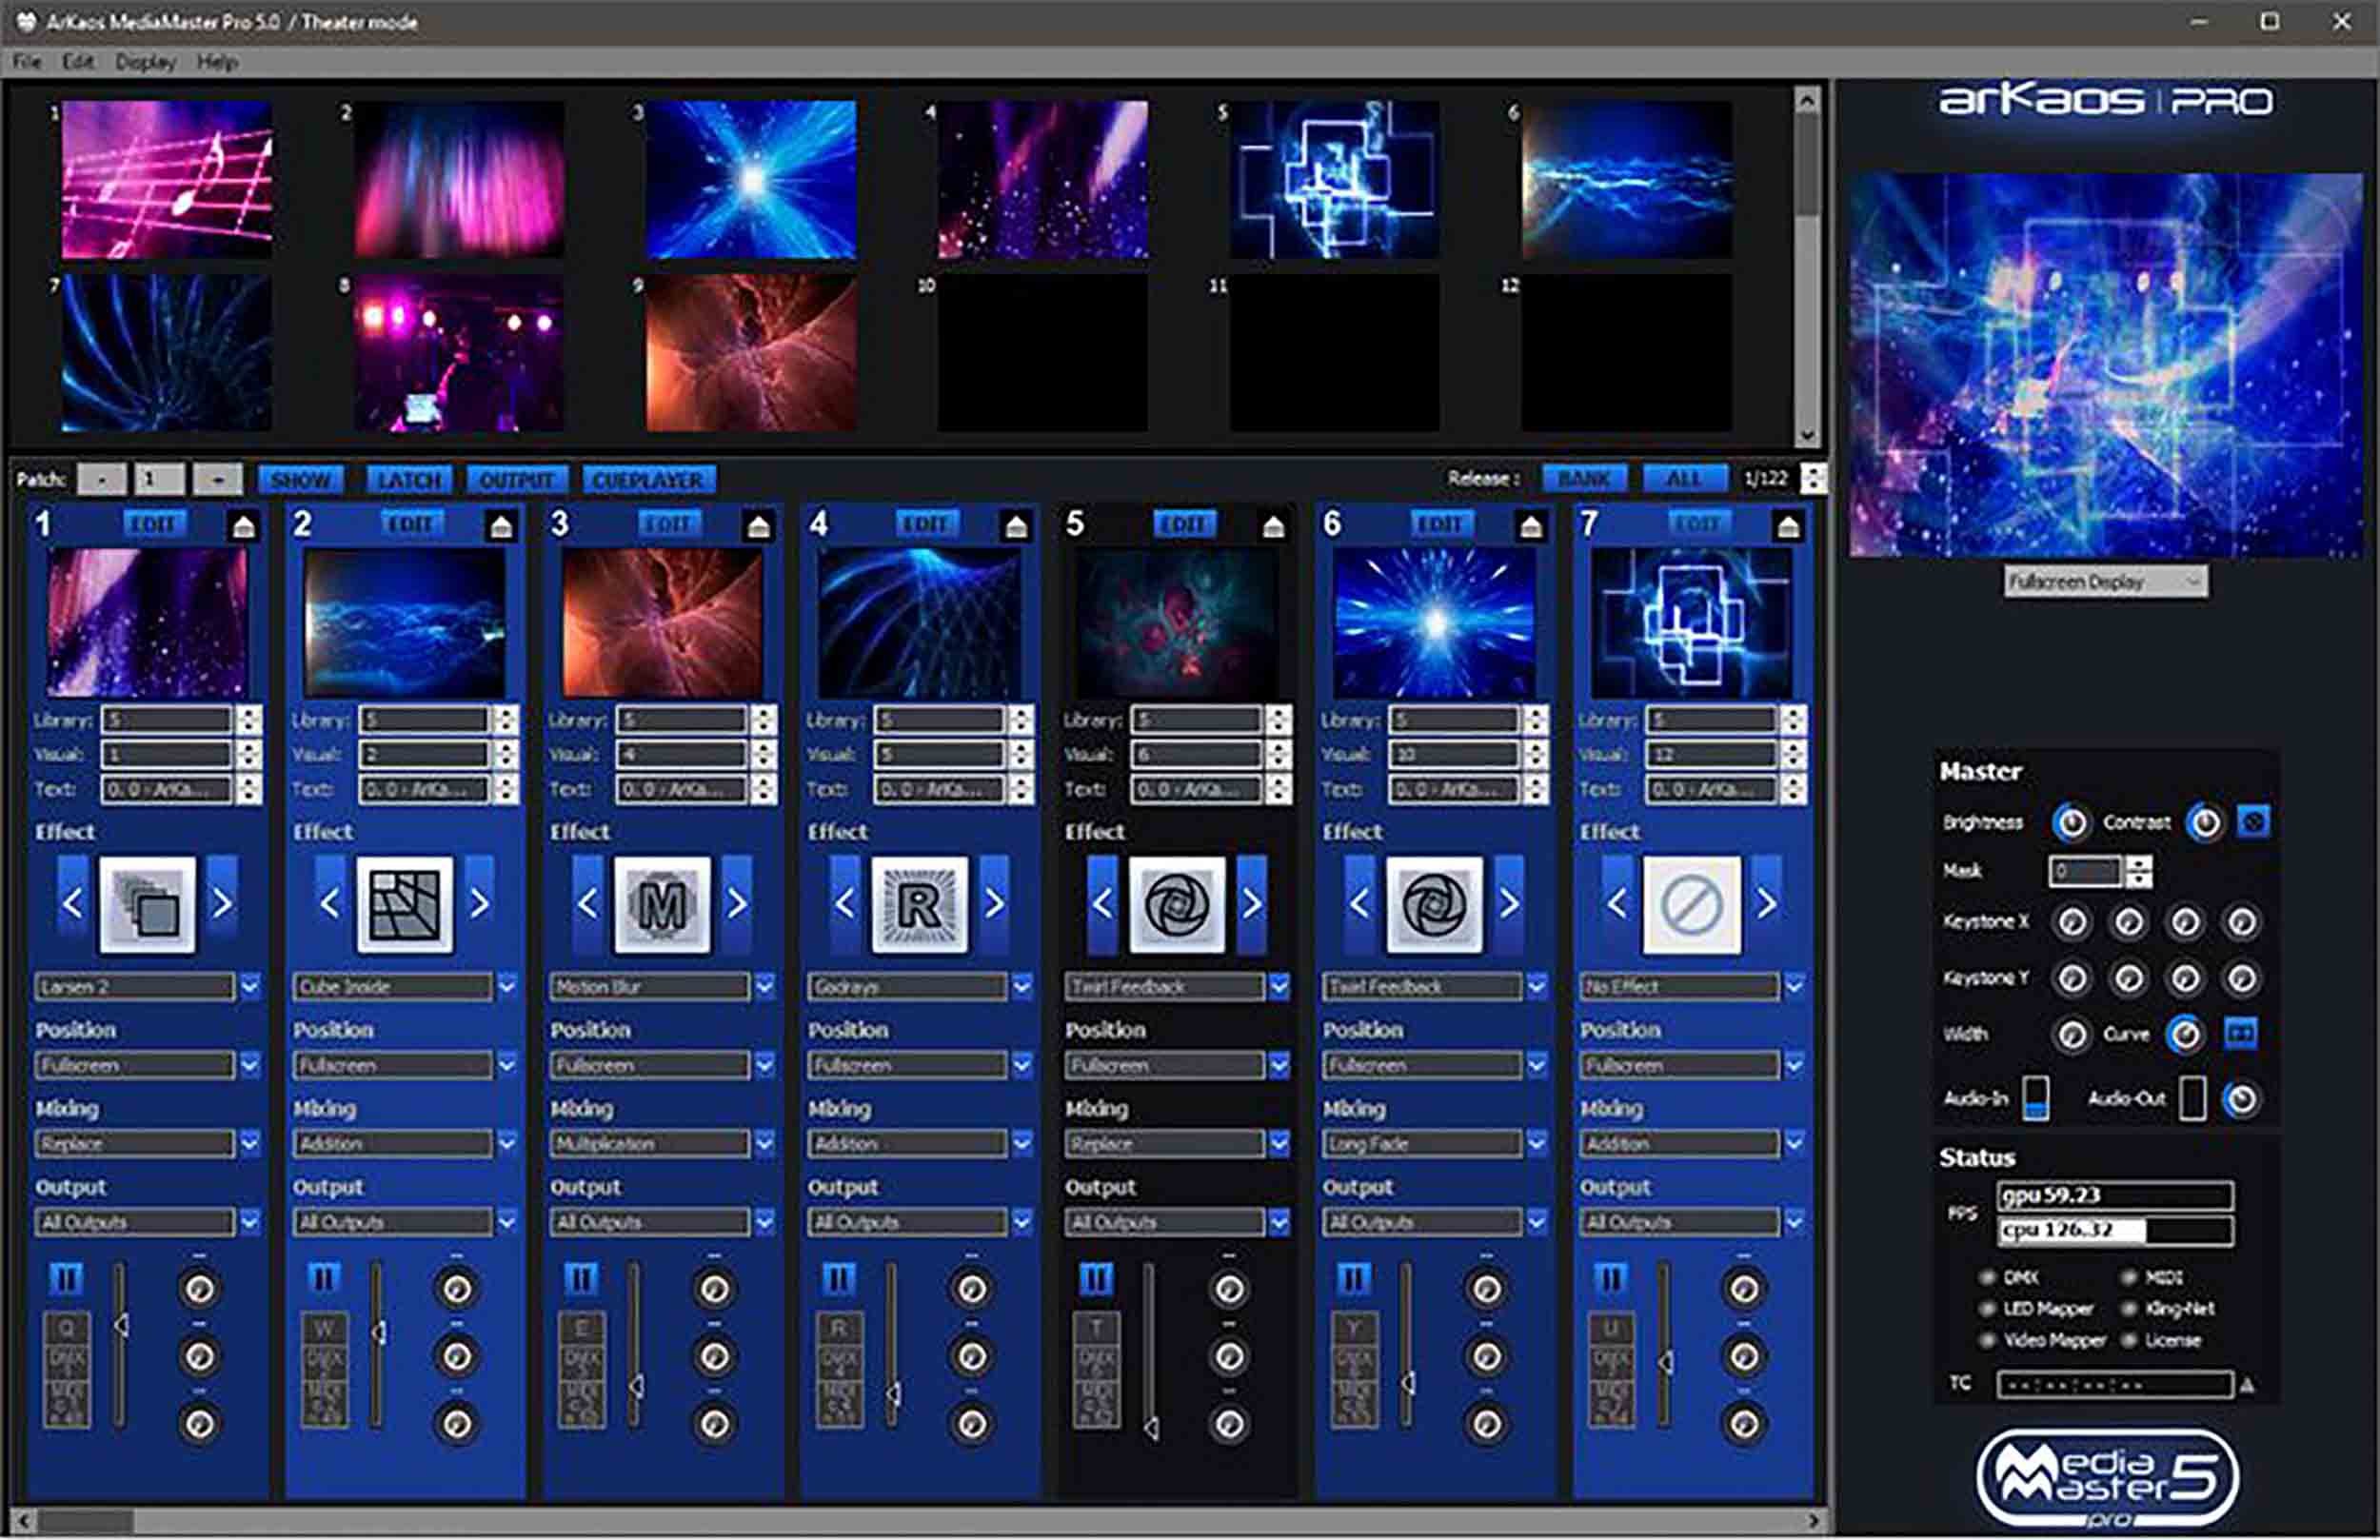
Task: Toggle pause on layer 1 playback
Action: click(x=67, y=1277)
